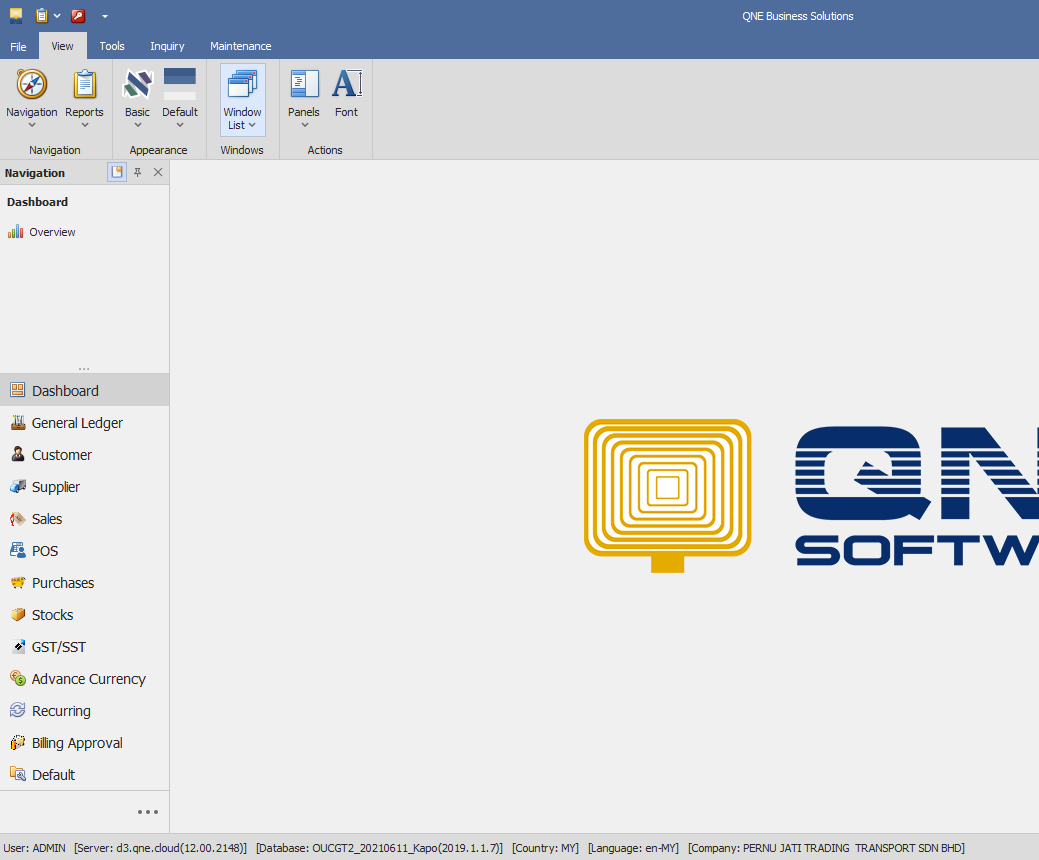Open the navigation pane overflow dots menu
Image resolution: width=1039 pixels, height=860 pixels.
click(x=148, y=812)
